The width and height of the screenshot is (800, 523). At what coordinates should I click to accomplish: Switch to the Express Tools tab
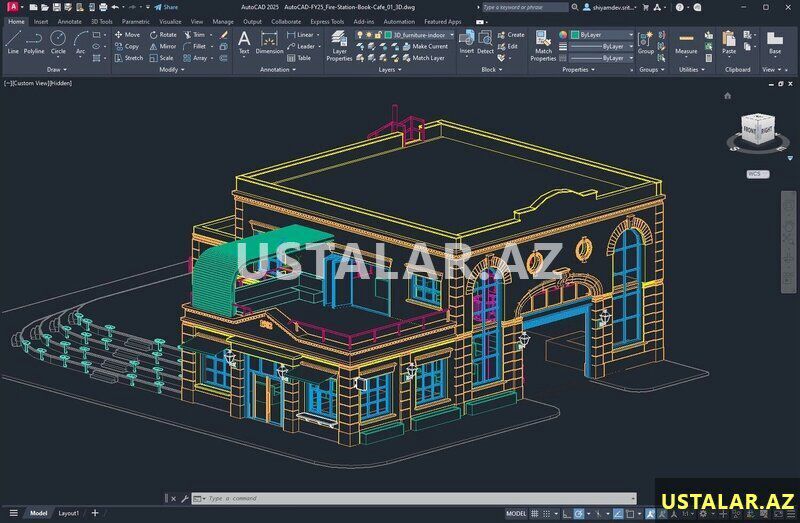tap(327, 22)
